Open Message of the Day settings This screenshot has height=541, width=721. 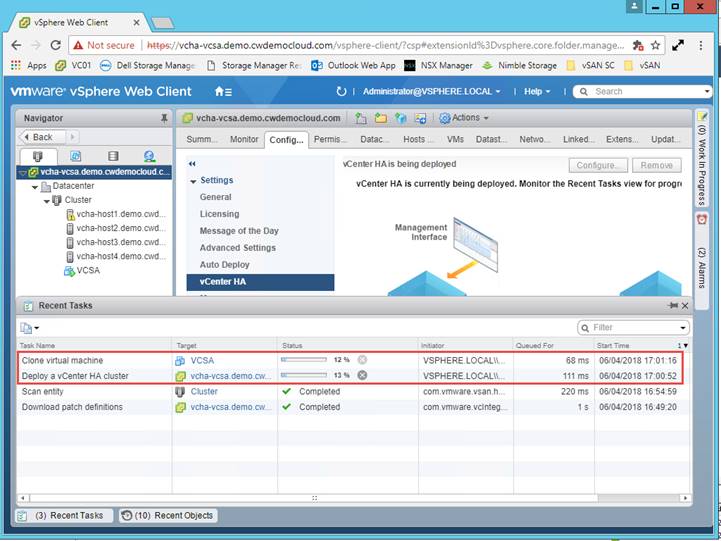[239, 231]
